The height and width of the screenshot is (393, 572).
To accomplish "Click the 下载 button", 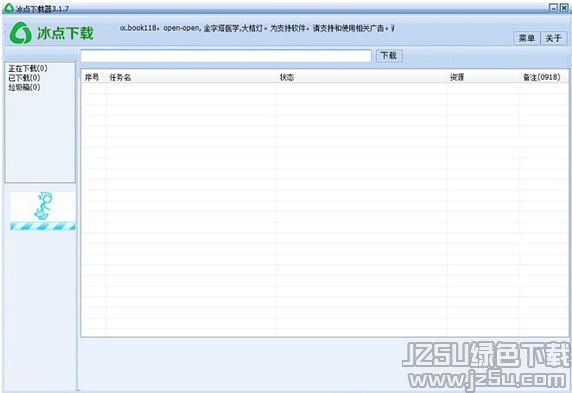I will click(389, 55).
